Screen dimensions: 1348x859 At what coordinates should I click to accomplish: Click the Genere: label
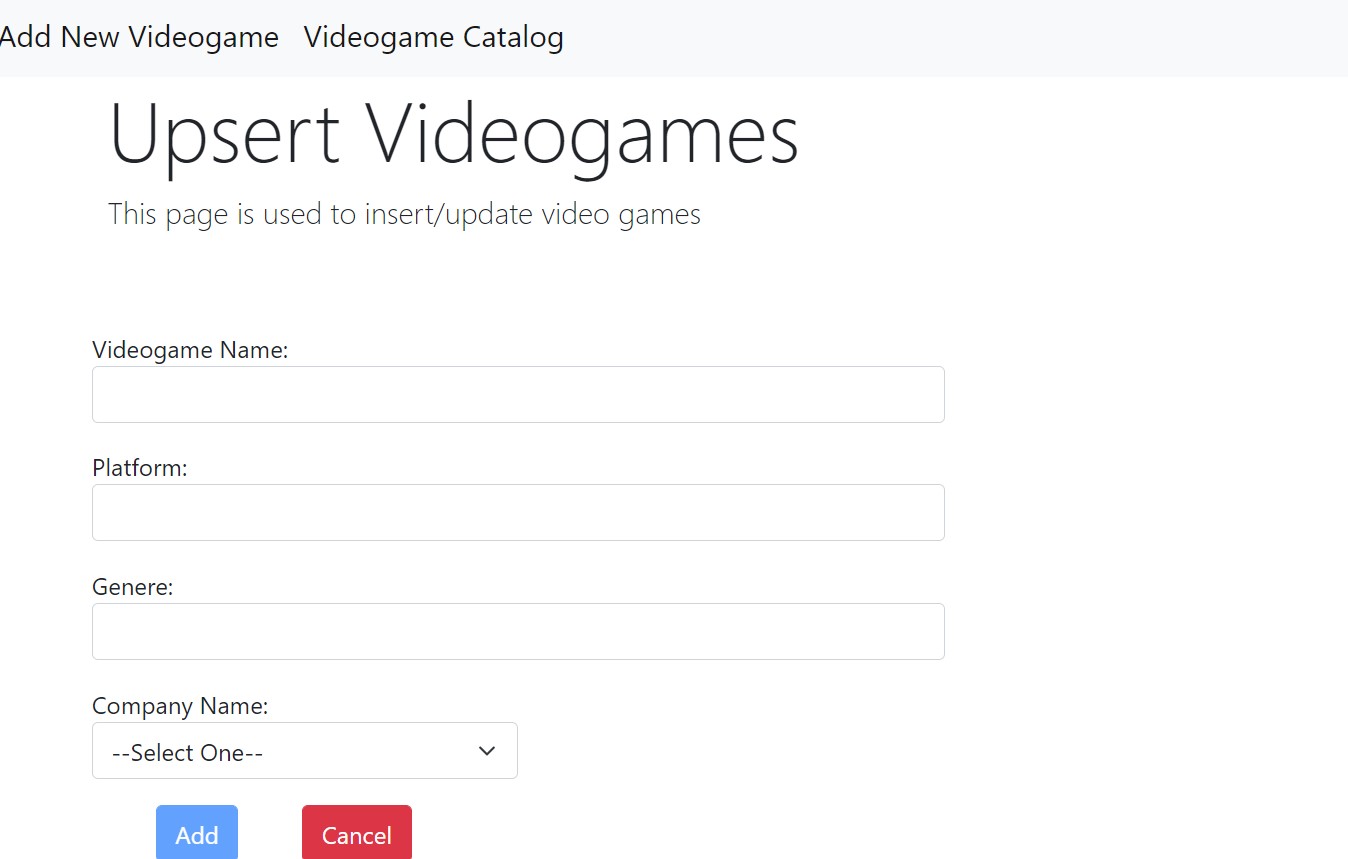(133, 587)
